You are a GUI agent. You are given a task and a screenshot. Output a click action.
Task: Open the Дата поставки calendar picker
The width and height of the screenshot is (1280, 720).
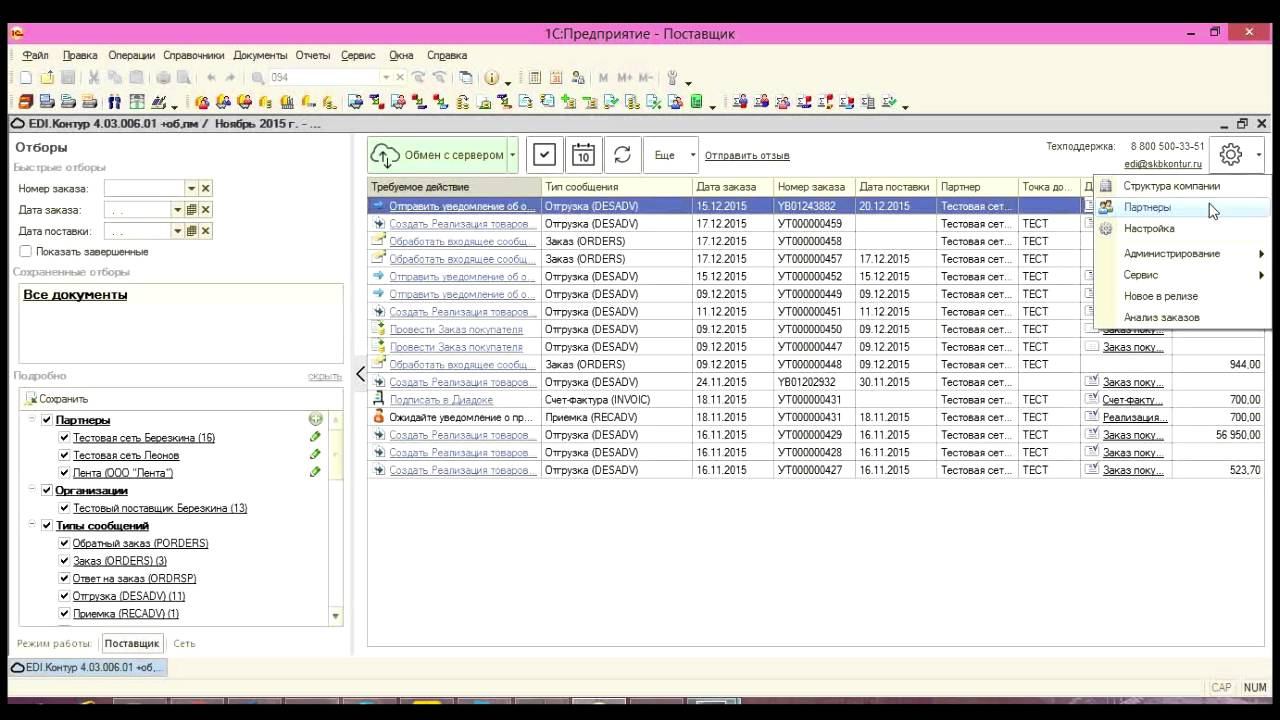coord(192,231)
